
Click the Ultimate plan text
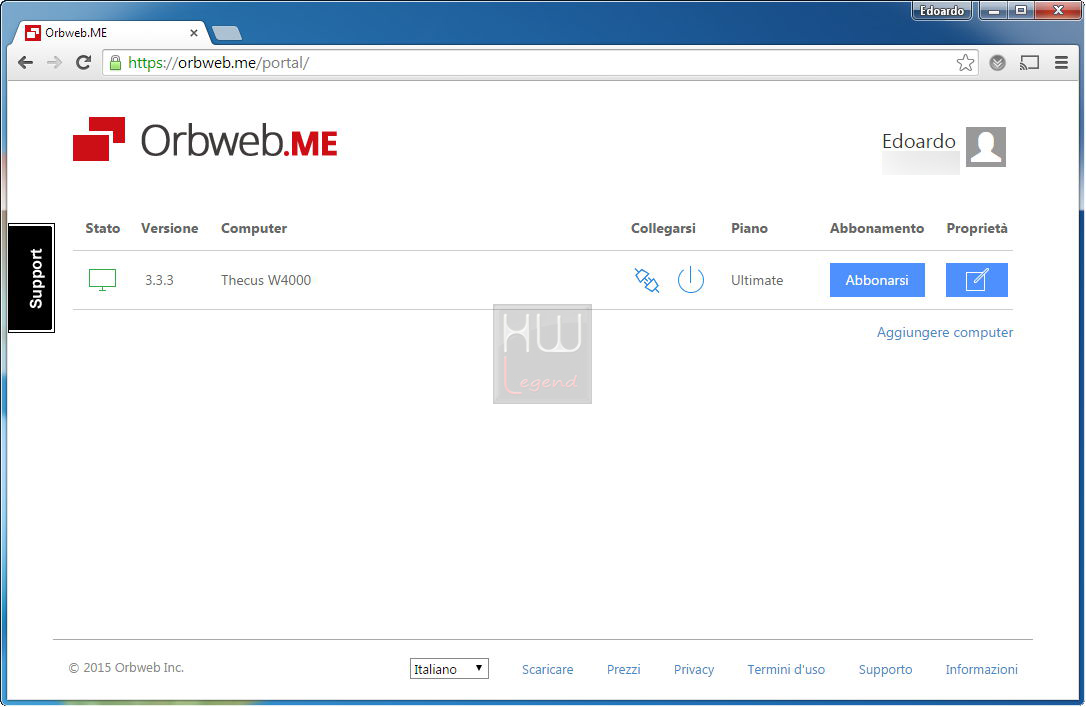click(757, 280)
